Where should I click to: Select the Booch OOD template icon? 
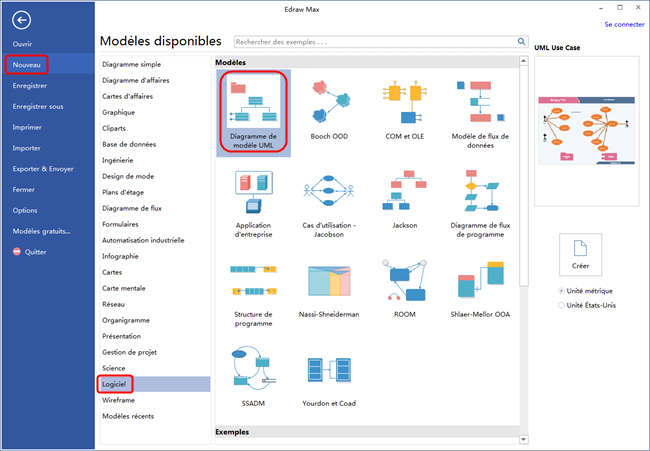(329, 102)
